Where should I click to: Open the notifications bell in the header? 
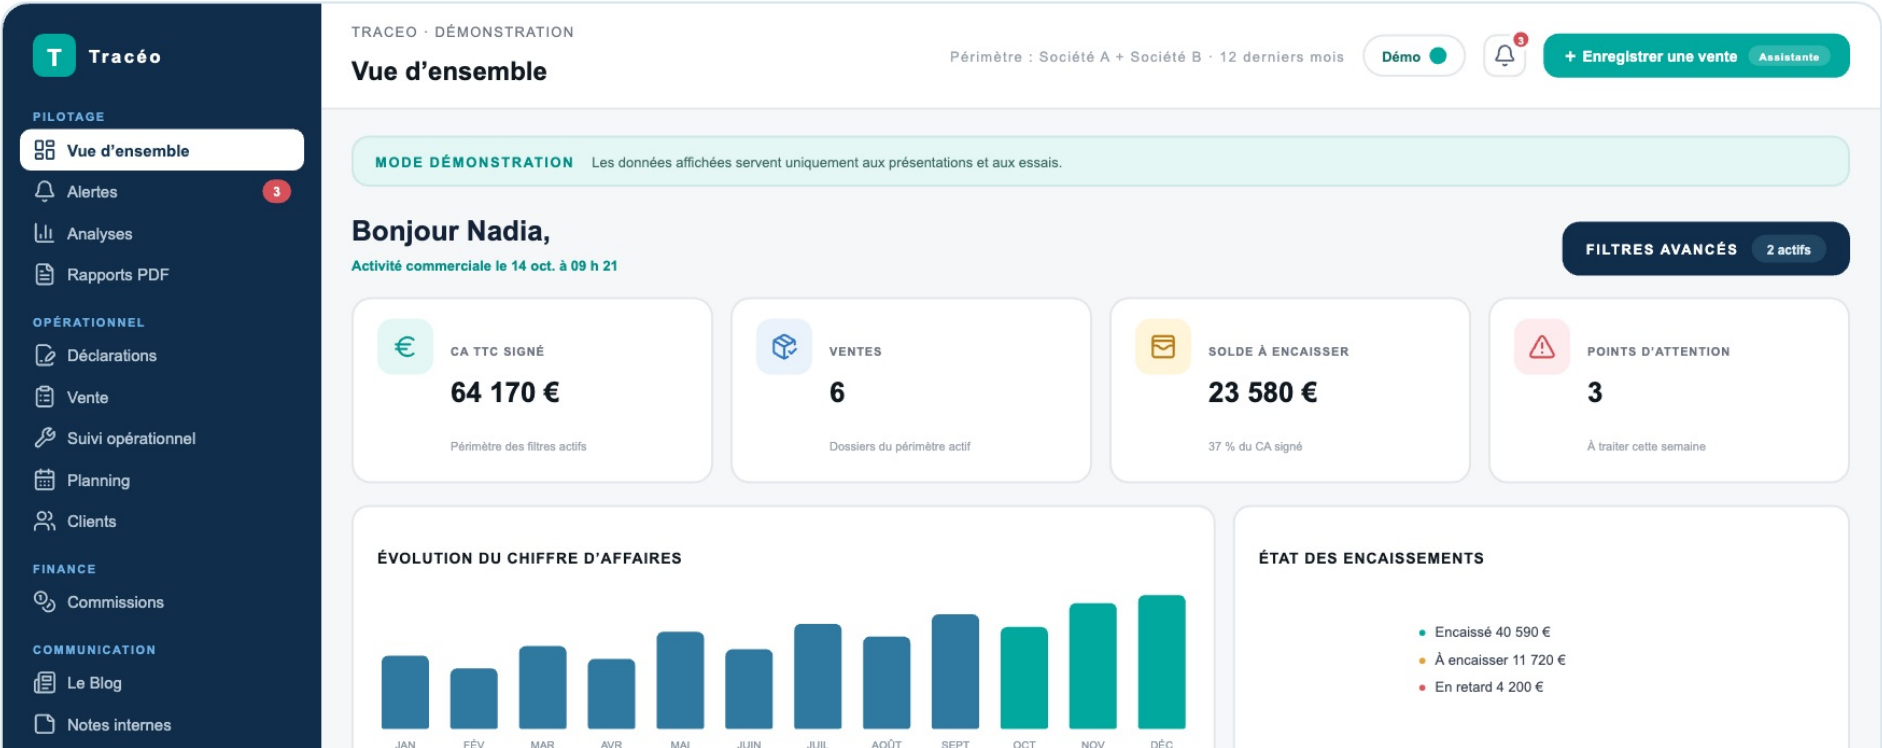1504,56
